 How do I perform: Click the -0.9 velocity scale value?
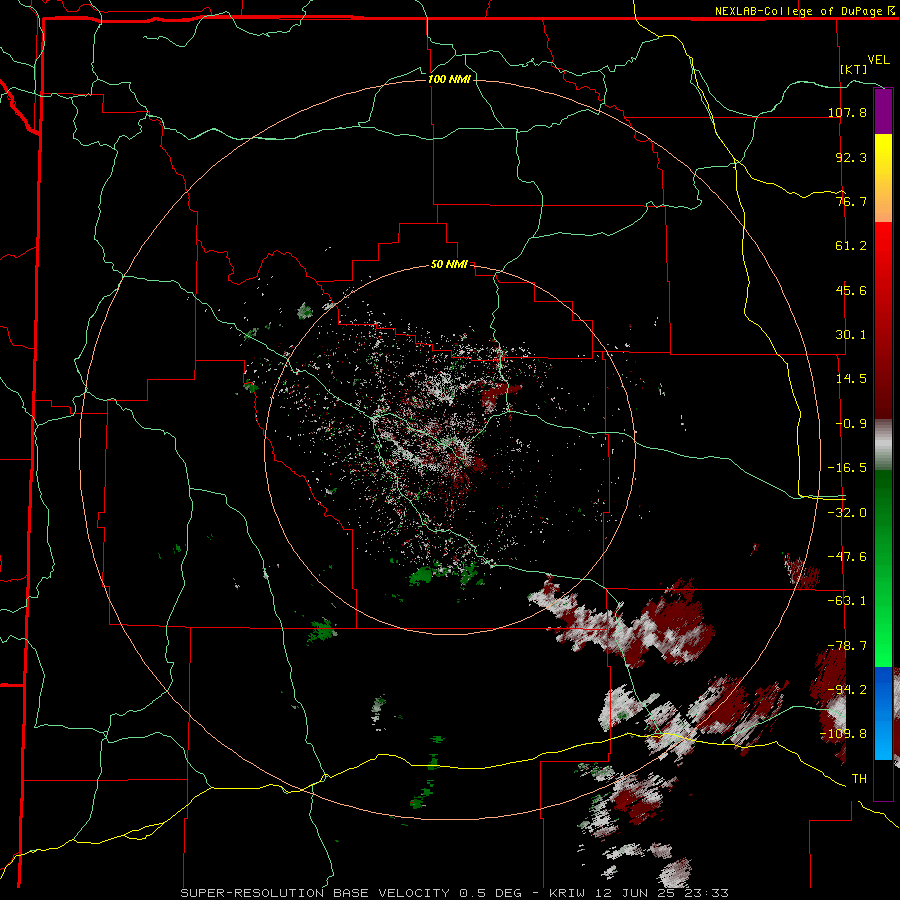pyautogui.click(x=851, y=424)
